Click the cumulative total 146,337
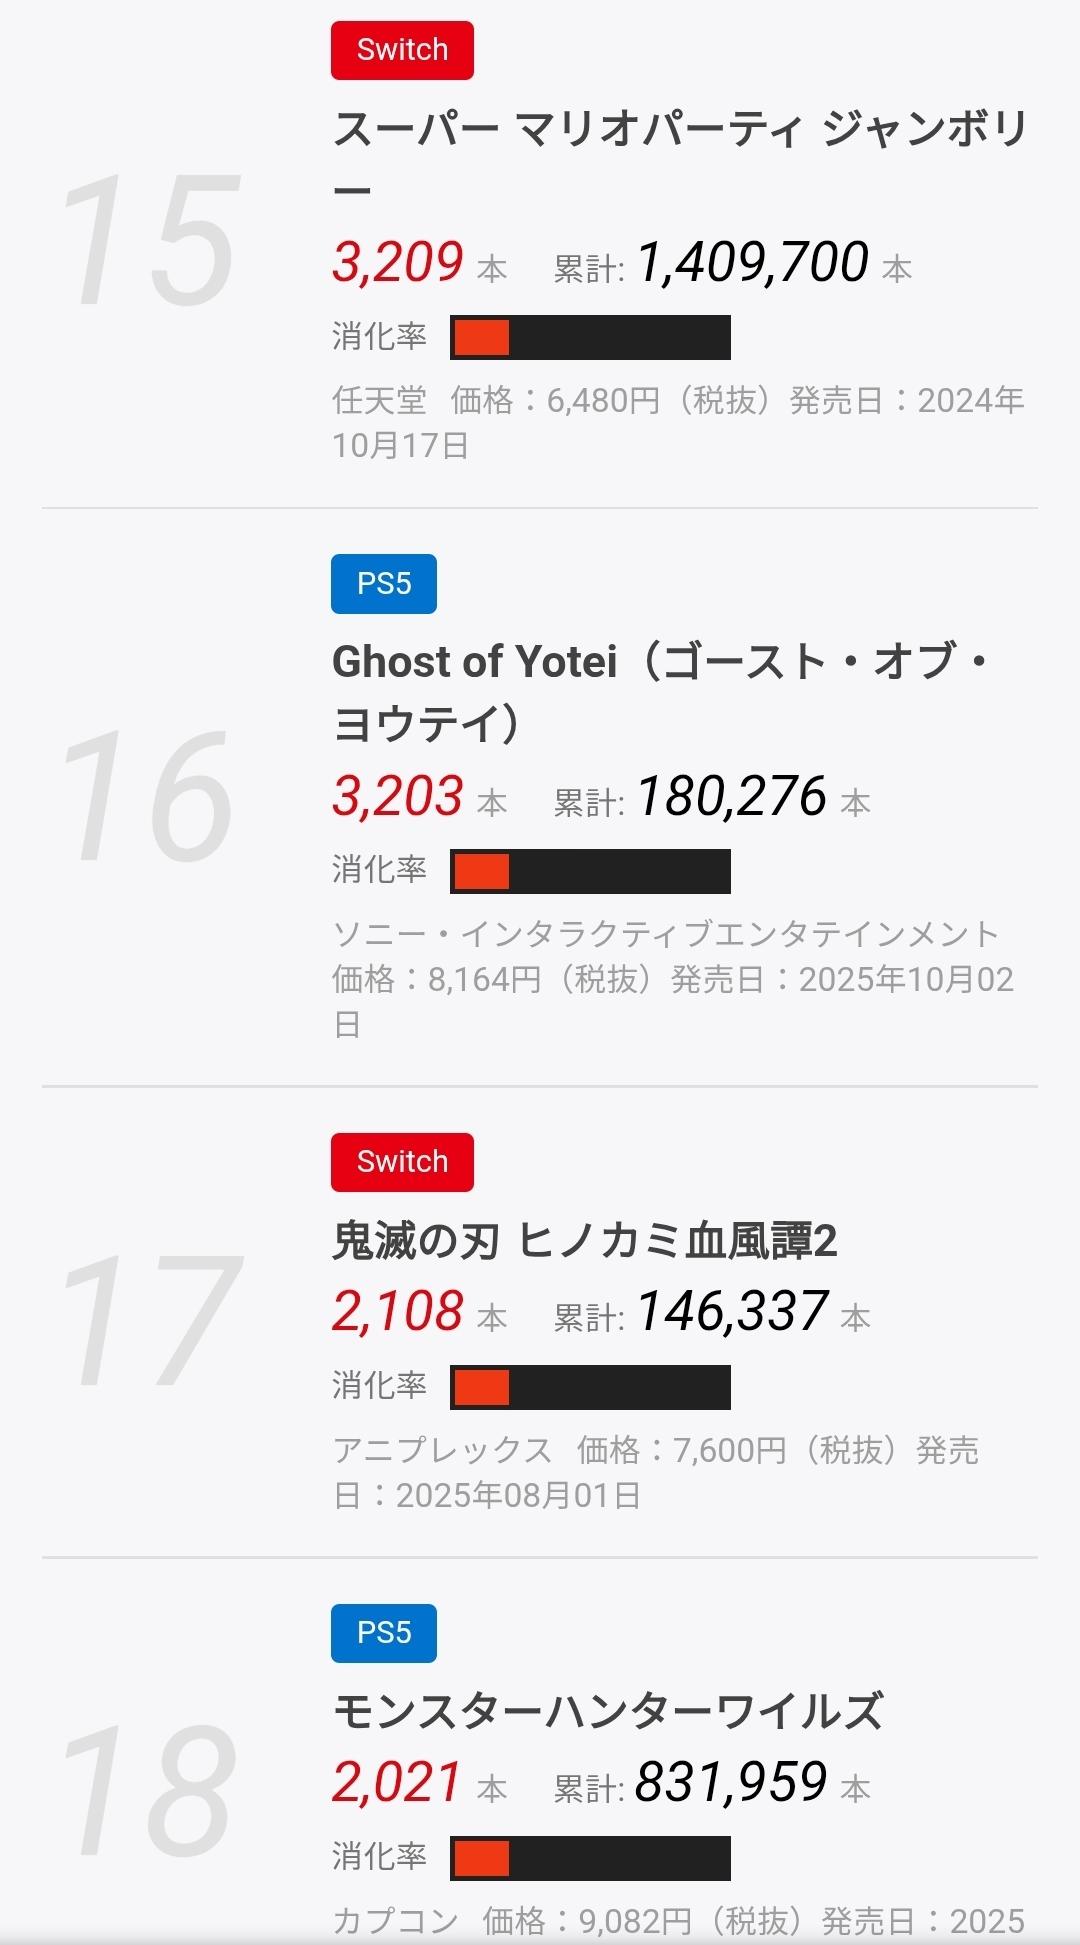The height and width of the screenshot is (1945, 1080). [732, 1312]
